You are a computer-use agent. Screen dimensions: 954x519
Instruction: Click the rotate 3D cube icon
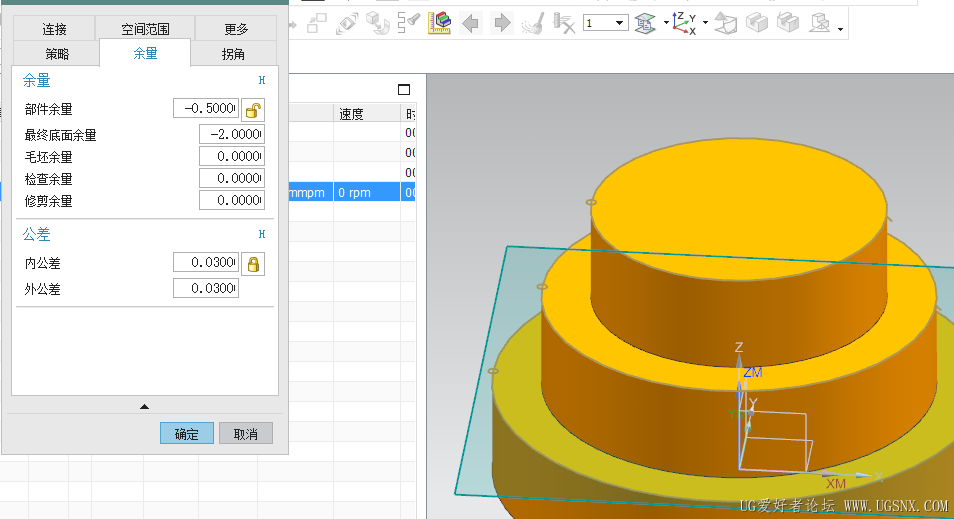click(x=378, y=23)
